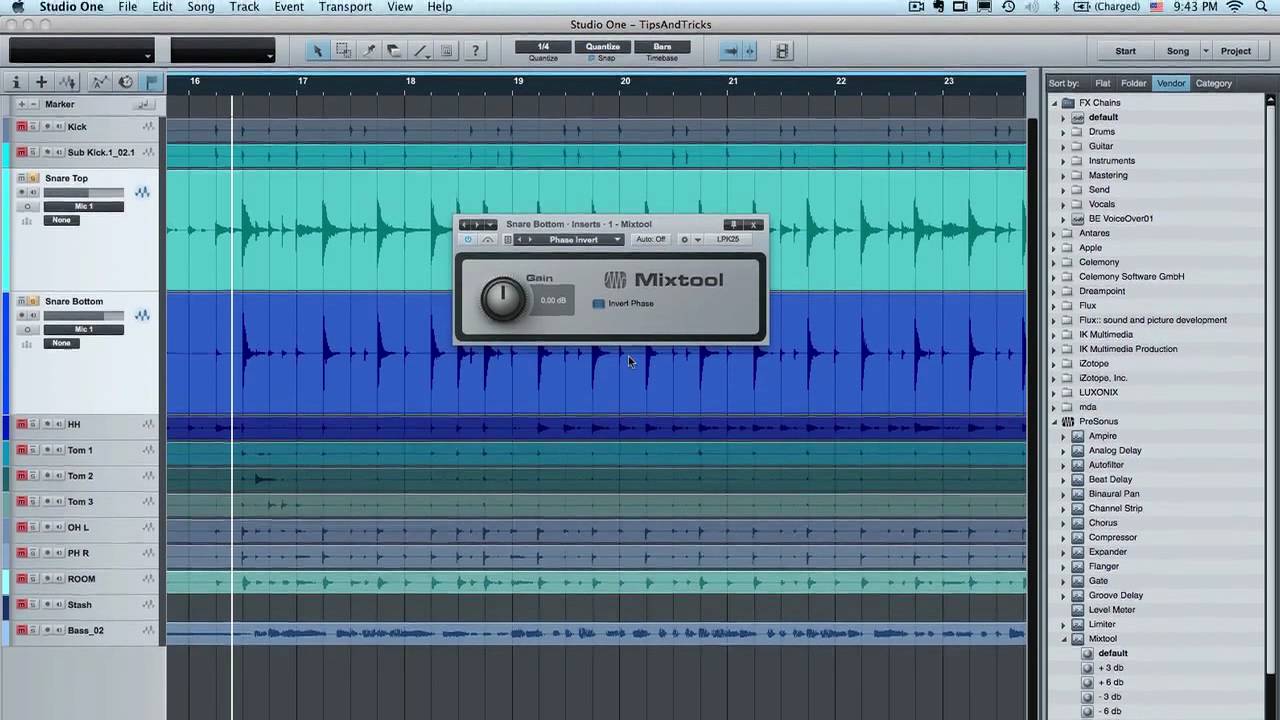Collapse the Mixtool presets list

pyautogui.click(x=1064, y=639)
